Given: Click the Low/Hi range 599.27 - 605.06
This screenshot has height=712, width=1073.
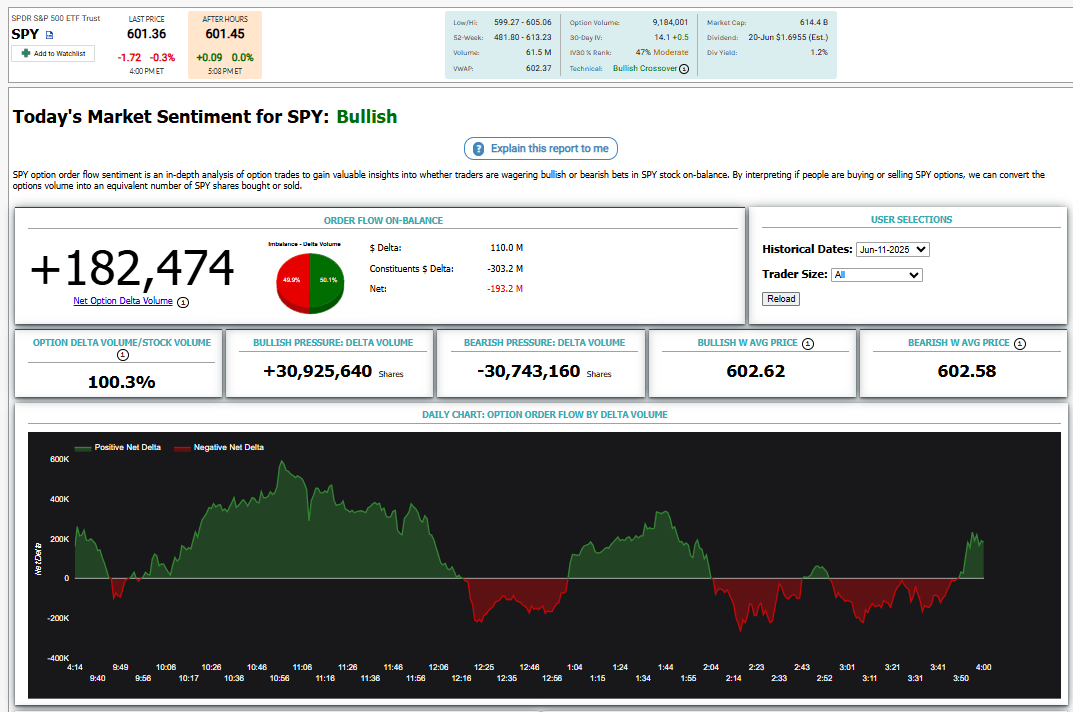Looking at the screenshot, I should (x=523, y=23).
